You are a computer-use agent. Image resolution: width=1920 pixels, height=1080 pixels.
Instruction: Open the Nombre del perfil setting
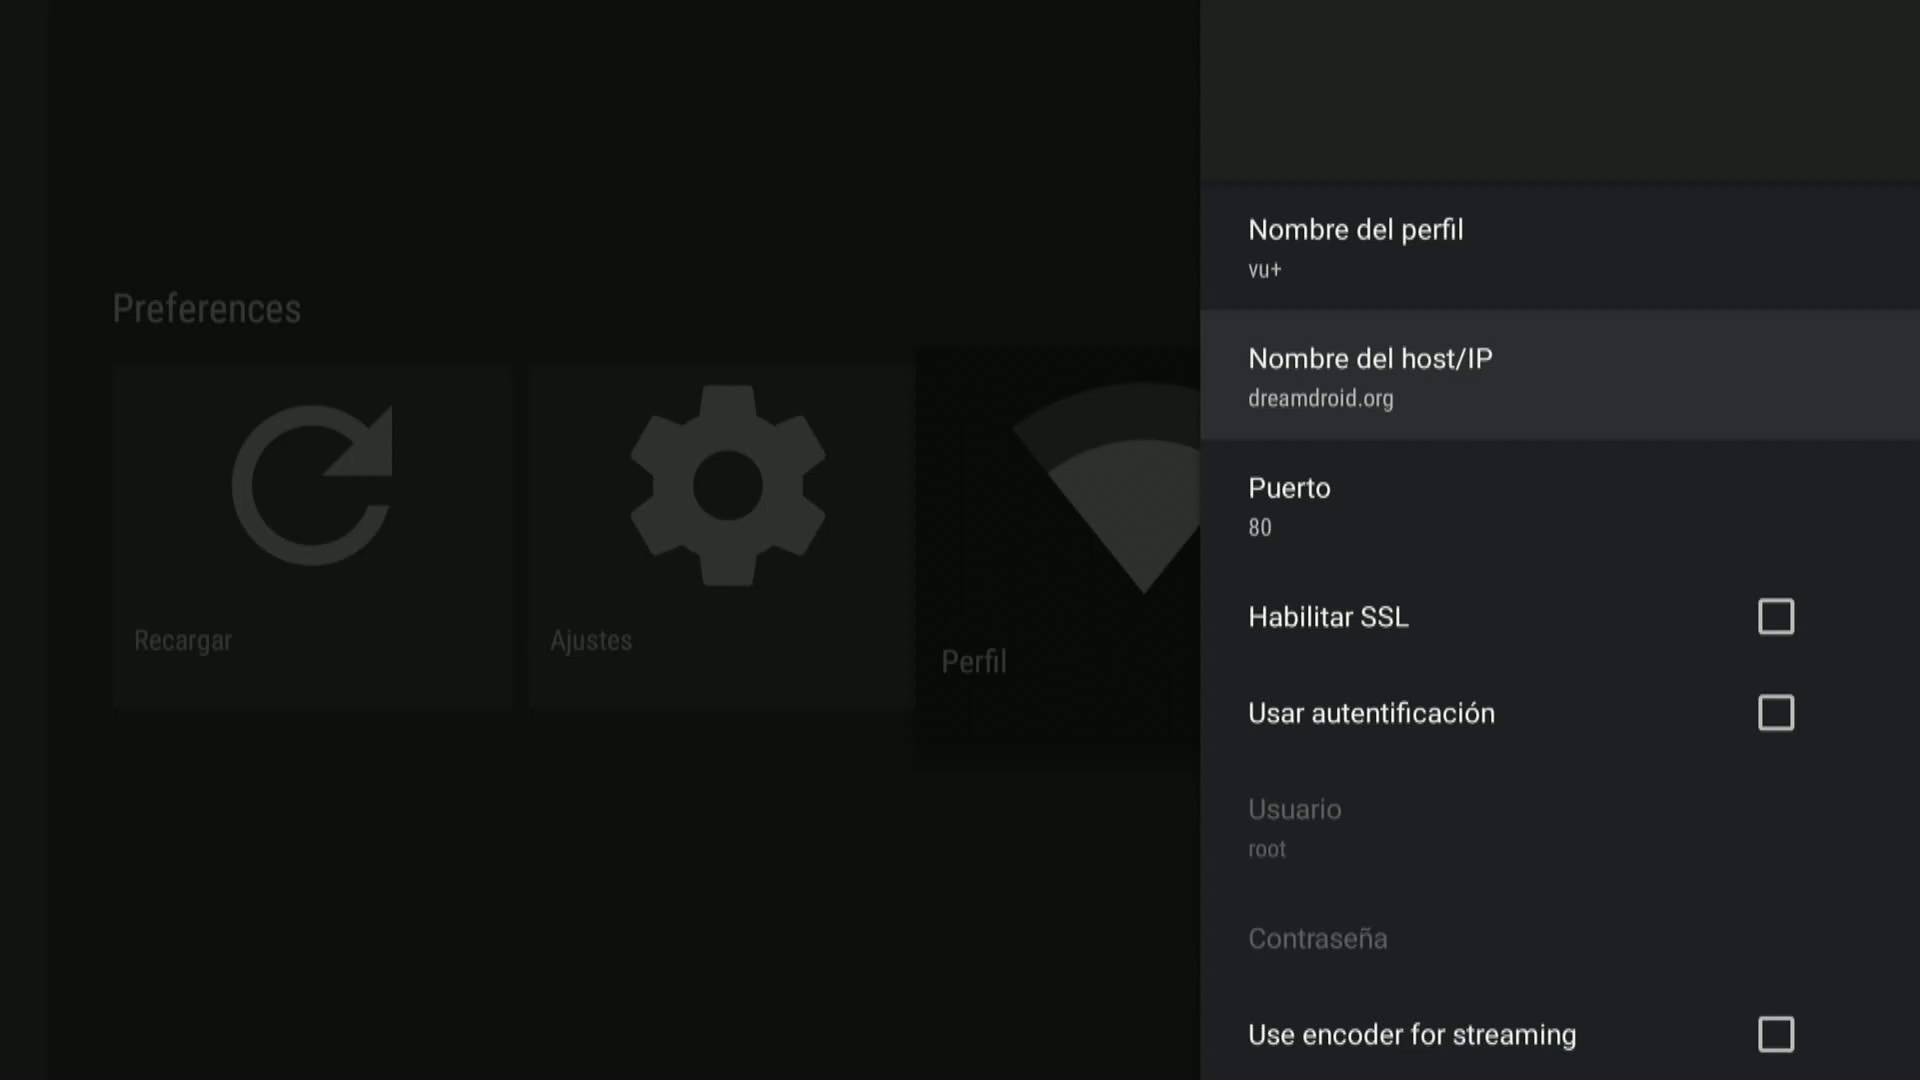[1355, 230]
